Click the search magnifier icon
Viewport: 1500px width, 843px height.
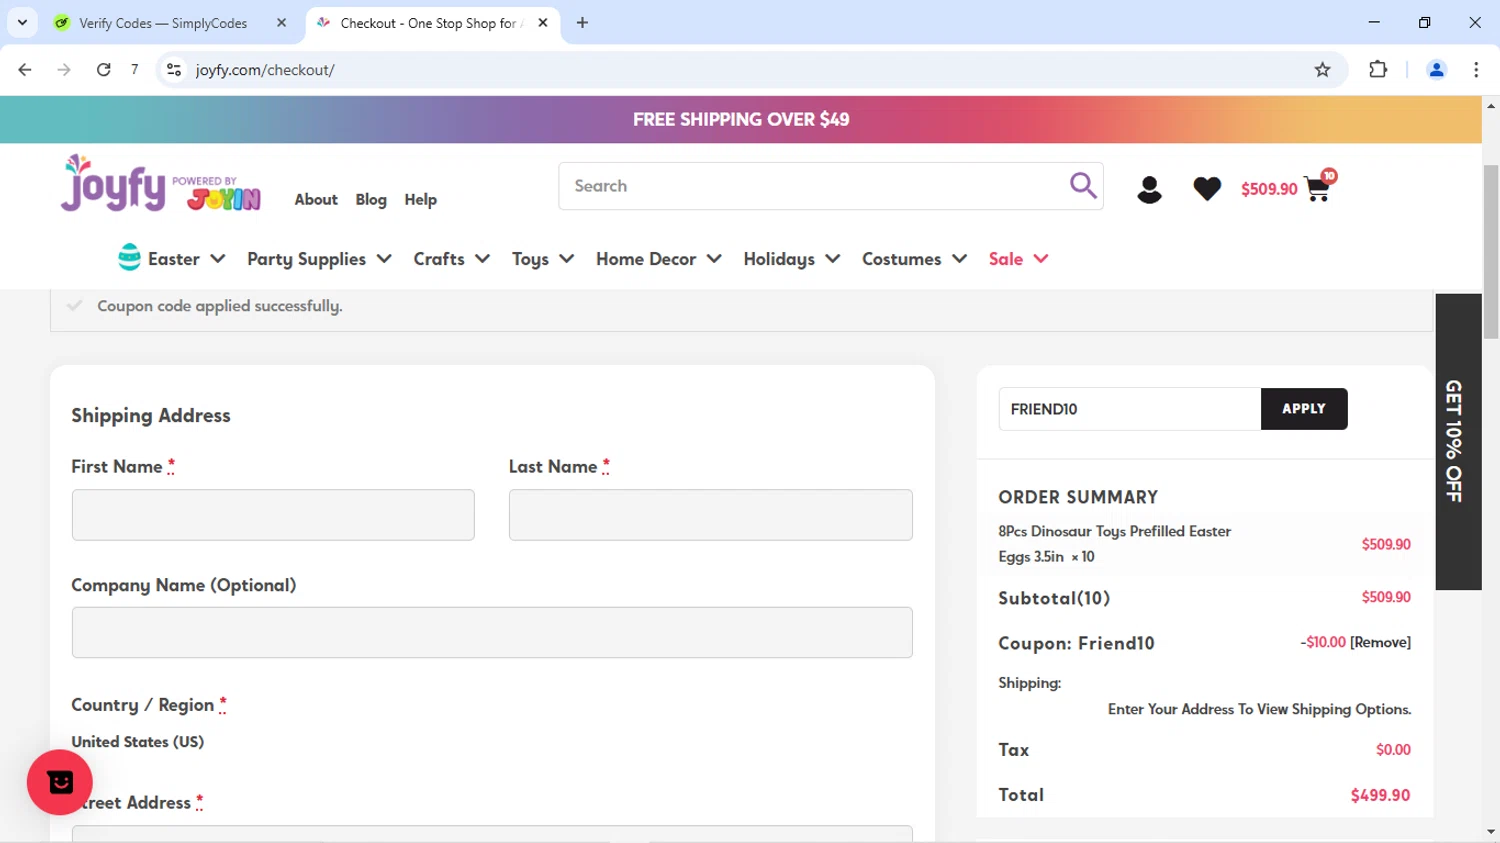coord(1083,185)
